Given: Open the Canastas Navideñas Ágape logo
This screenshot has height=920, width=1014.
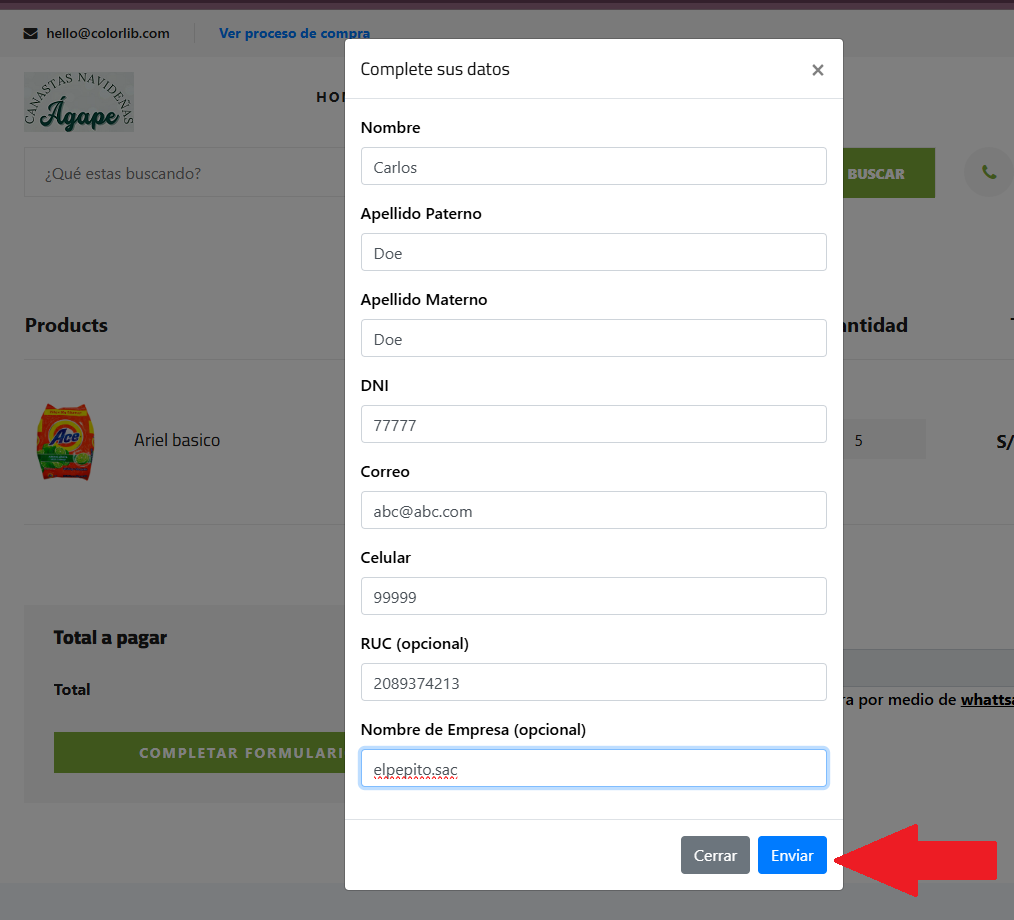Looking at the screenshot, I should (79, 102).
